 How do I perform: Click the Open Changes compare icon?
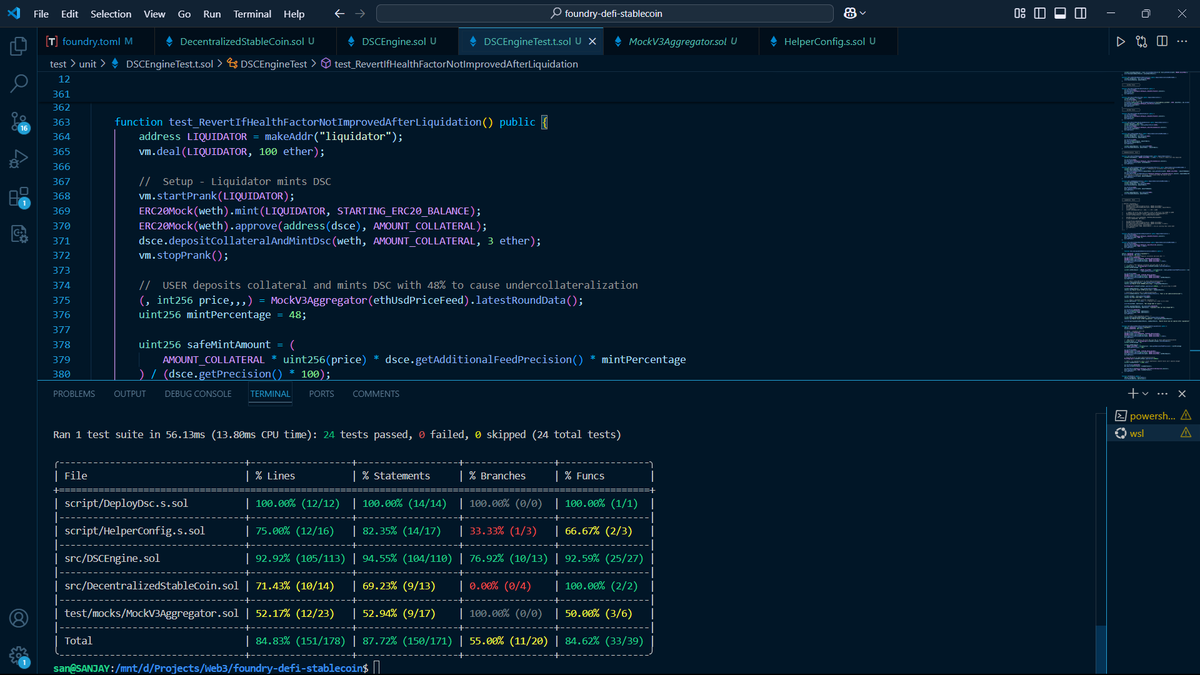click(x=1142, y=41)
